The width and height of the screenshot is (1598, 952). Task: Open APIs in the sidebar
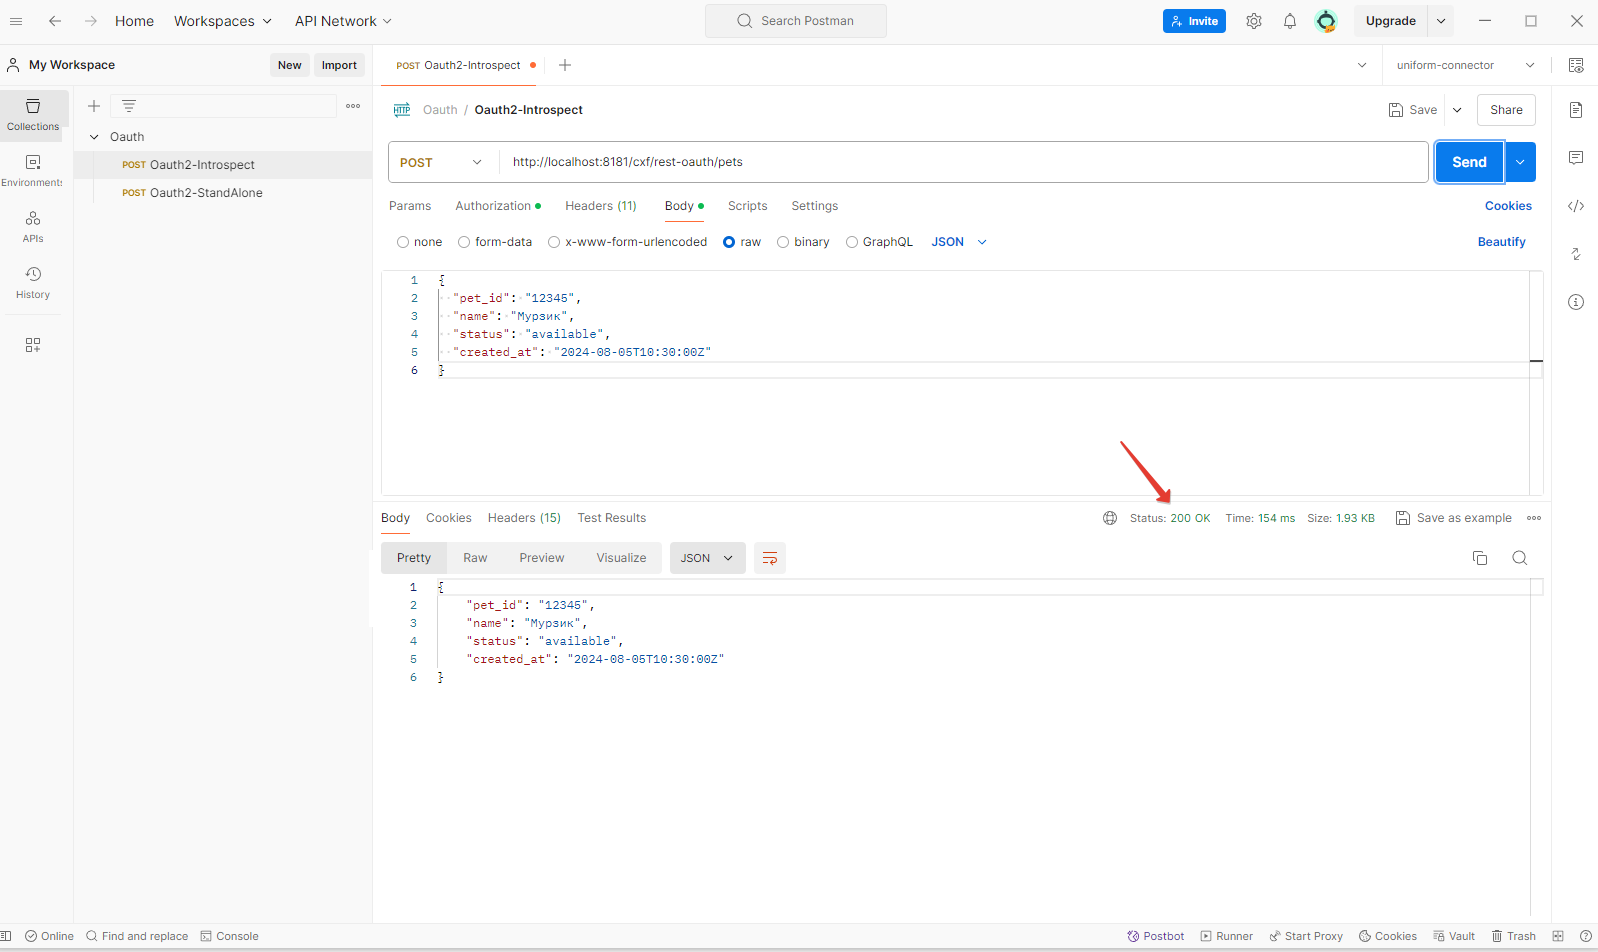[x=33, y=227]
